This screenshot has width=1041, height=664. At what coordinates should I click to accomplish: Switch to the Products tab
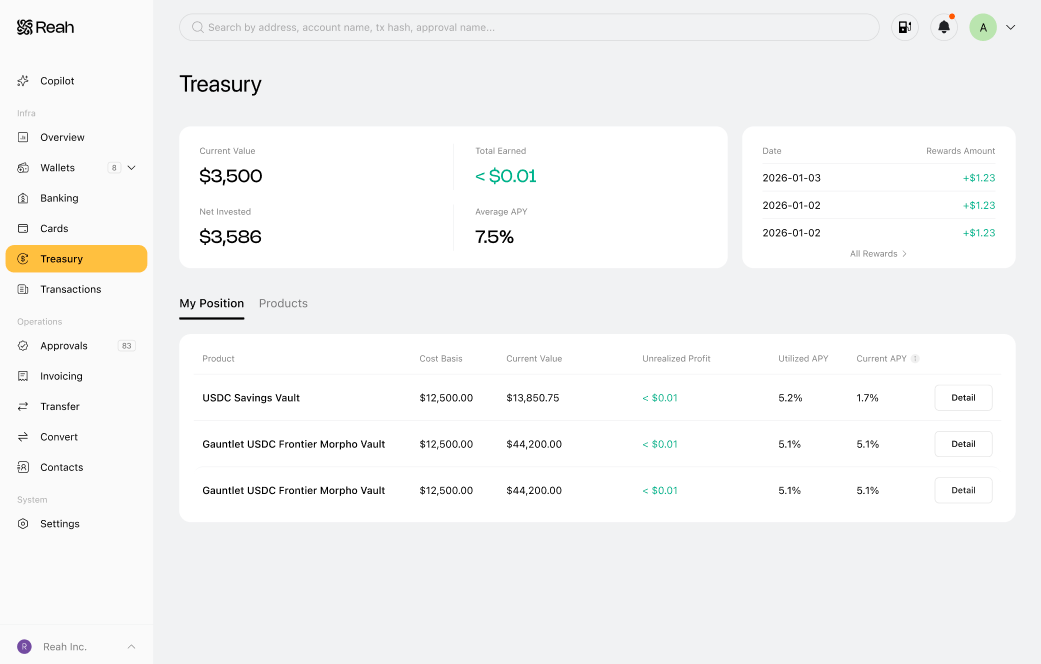[283, 303]
